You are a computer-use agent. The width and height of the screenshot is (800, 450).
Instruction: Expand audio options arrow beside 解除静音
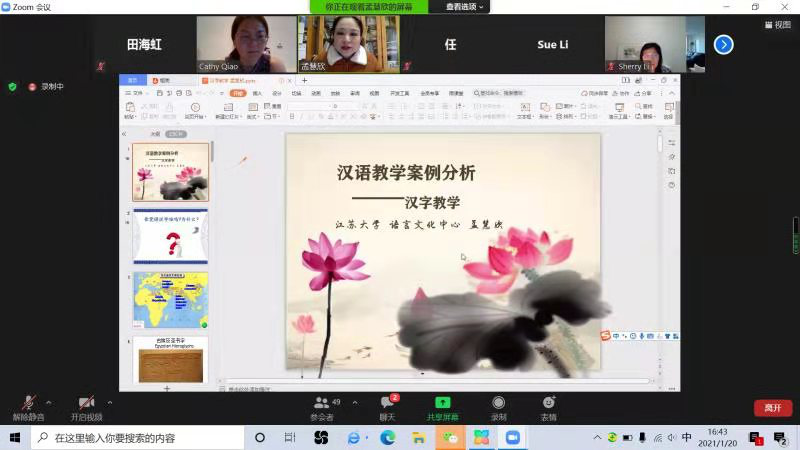coord(52,402)
